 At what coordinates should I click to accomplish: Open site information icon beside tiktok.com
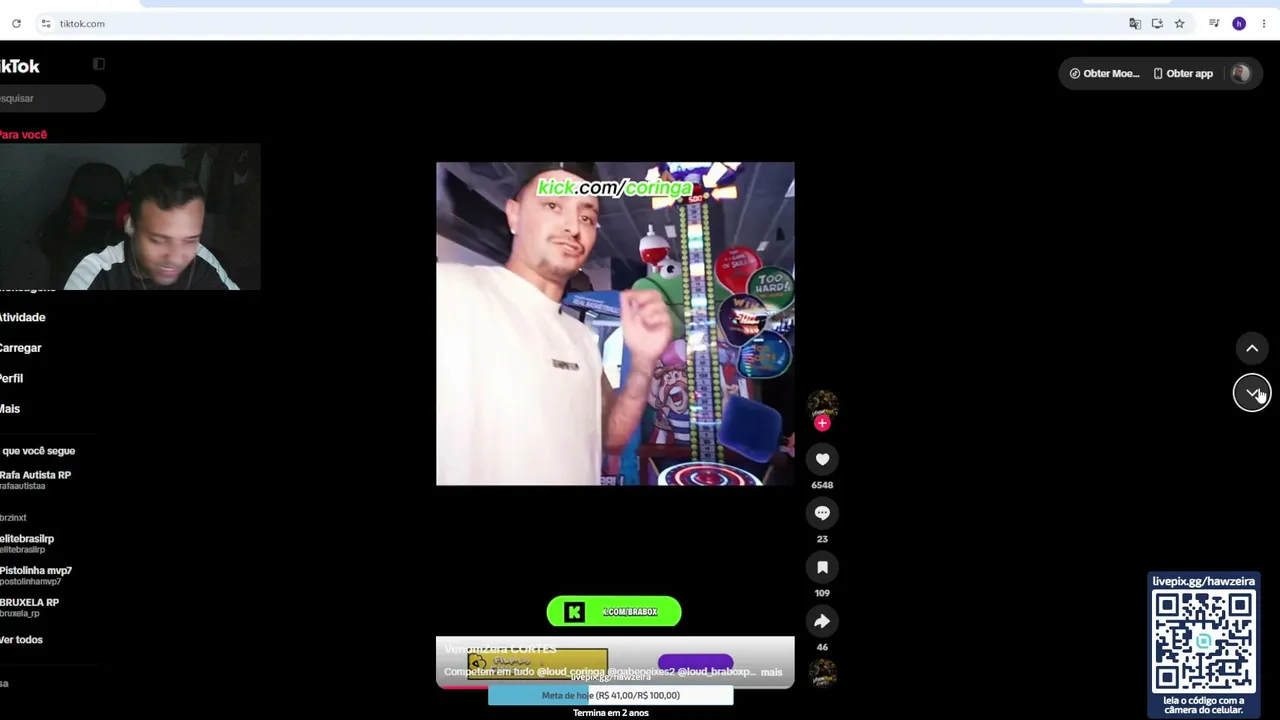point(45,23)
